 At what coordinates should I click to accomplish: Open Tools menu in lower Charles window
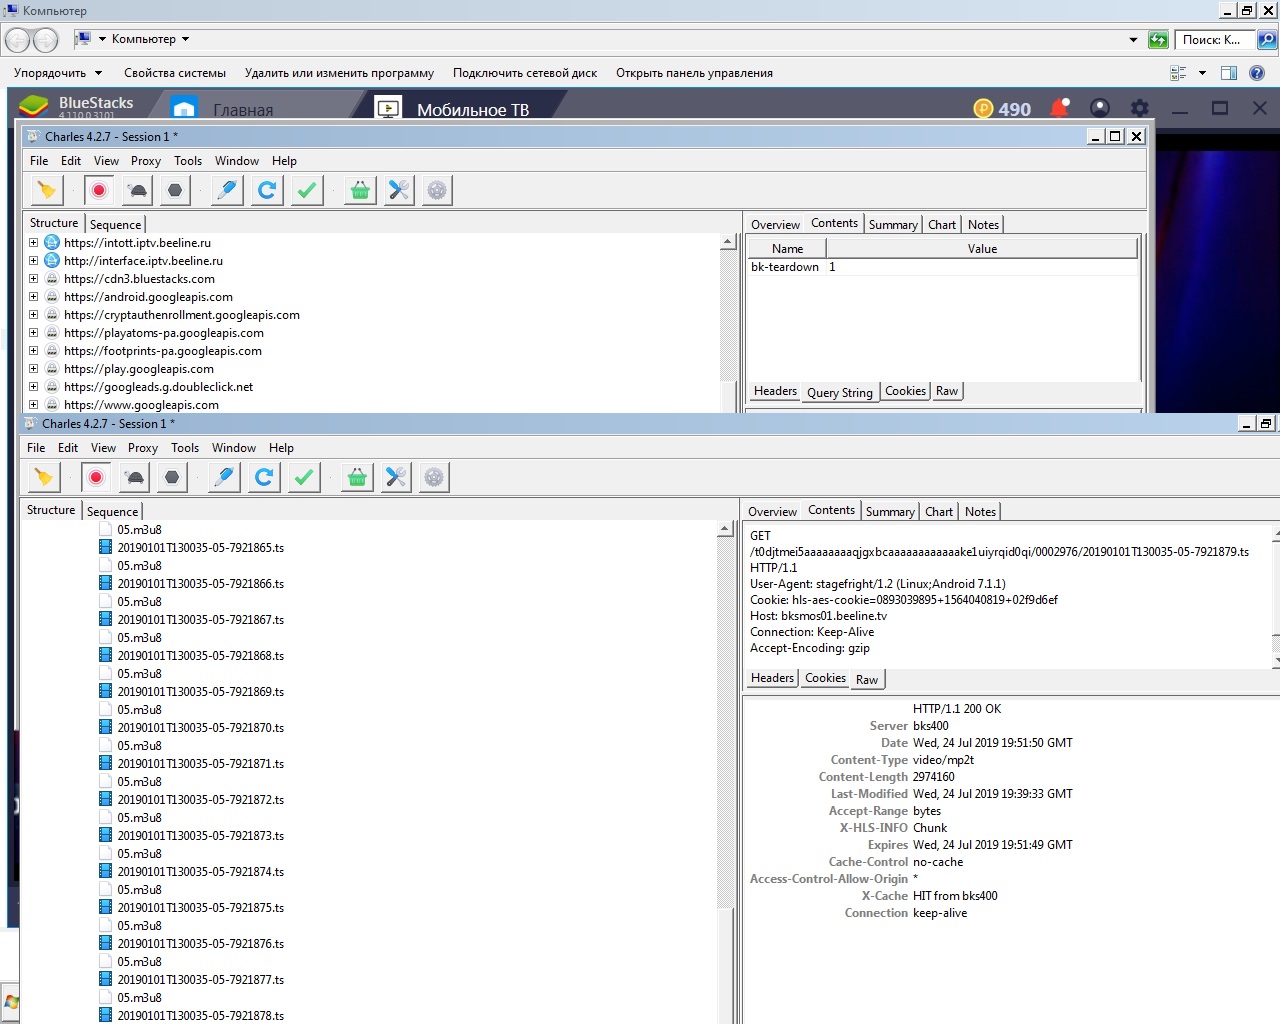[185, 448]
